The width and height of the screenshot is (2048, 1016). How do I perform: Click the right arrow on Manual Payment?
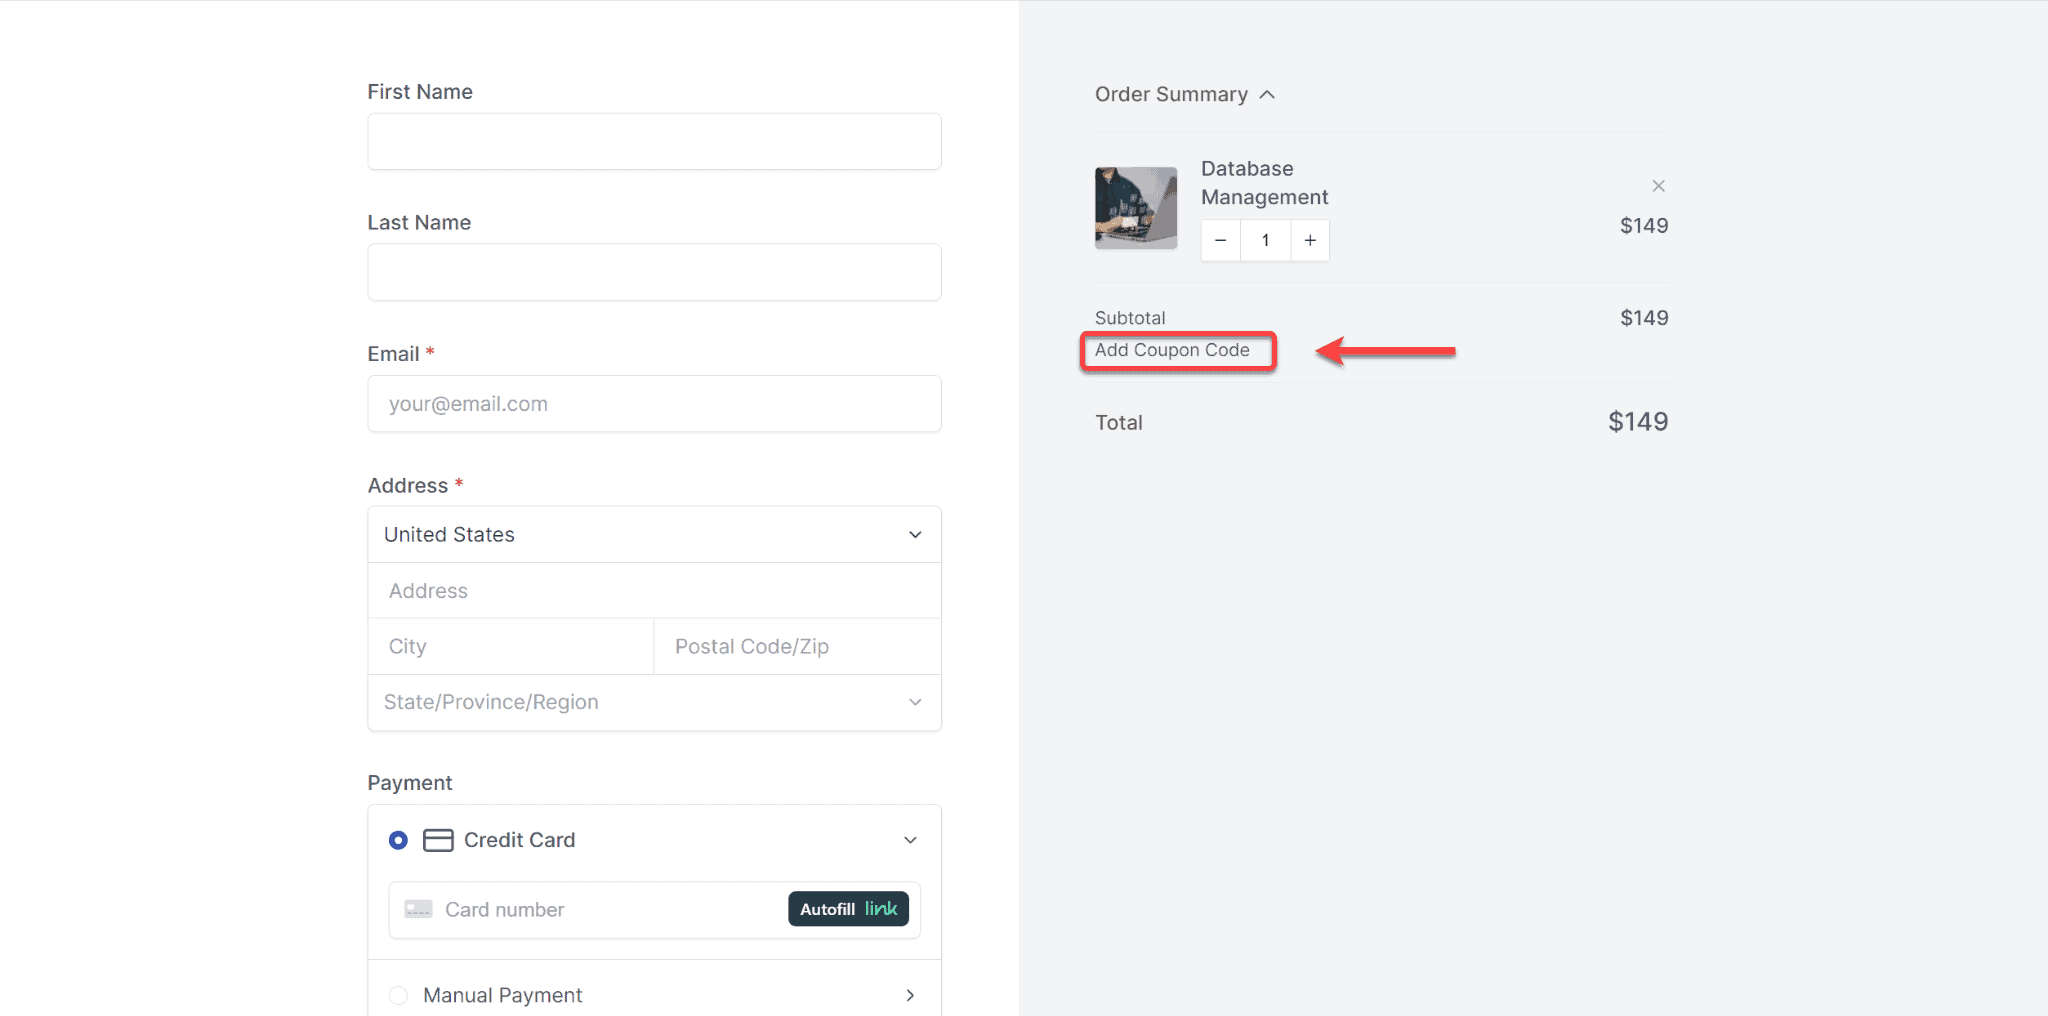[910, 995]
